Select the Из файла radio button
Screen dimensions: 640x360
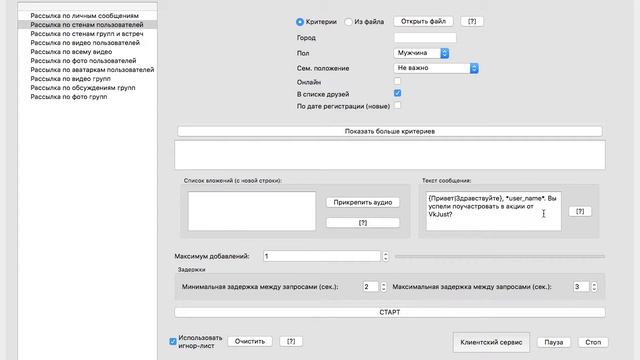(x=348, y=22)
